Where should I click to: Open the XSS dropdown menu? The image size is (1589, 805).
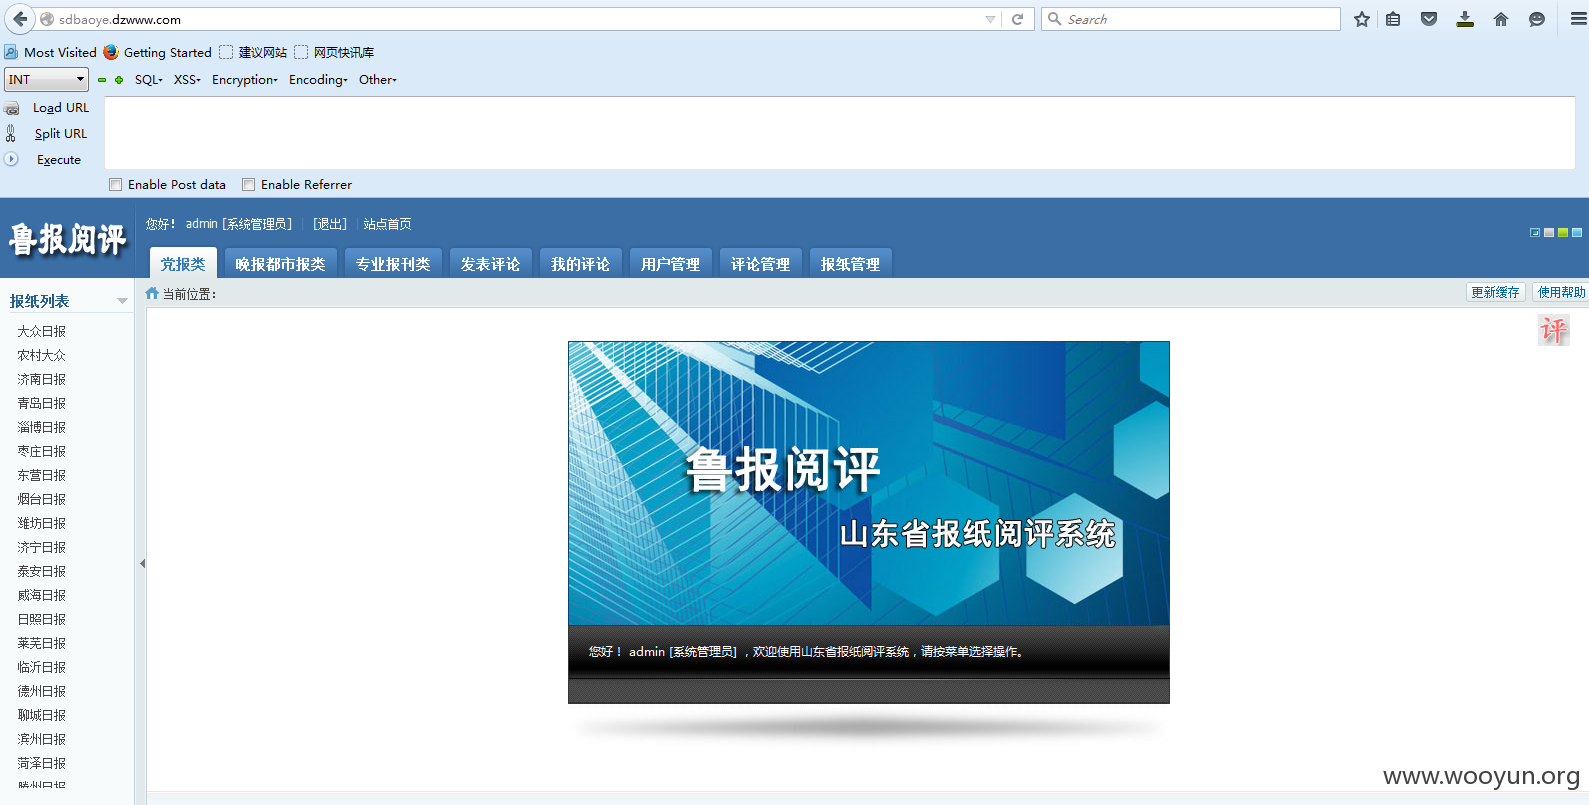(187, 80)
